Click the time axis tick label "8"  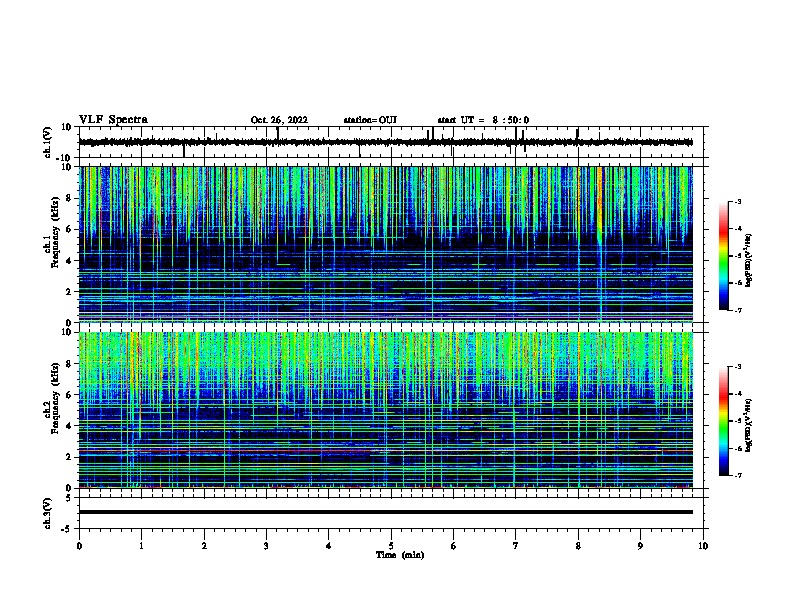pyautogui.click(x=578, y=546)
